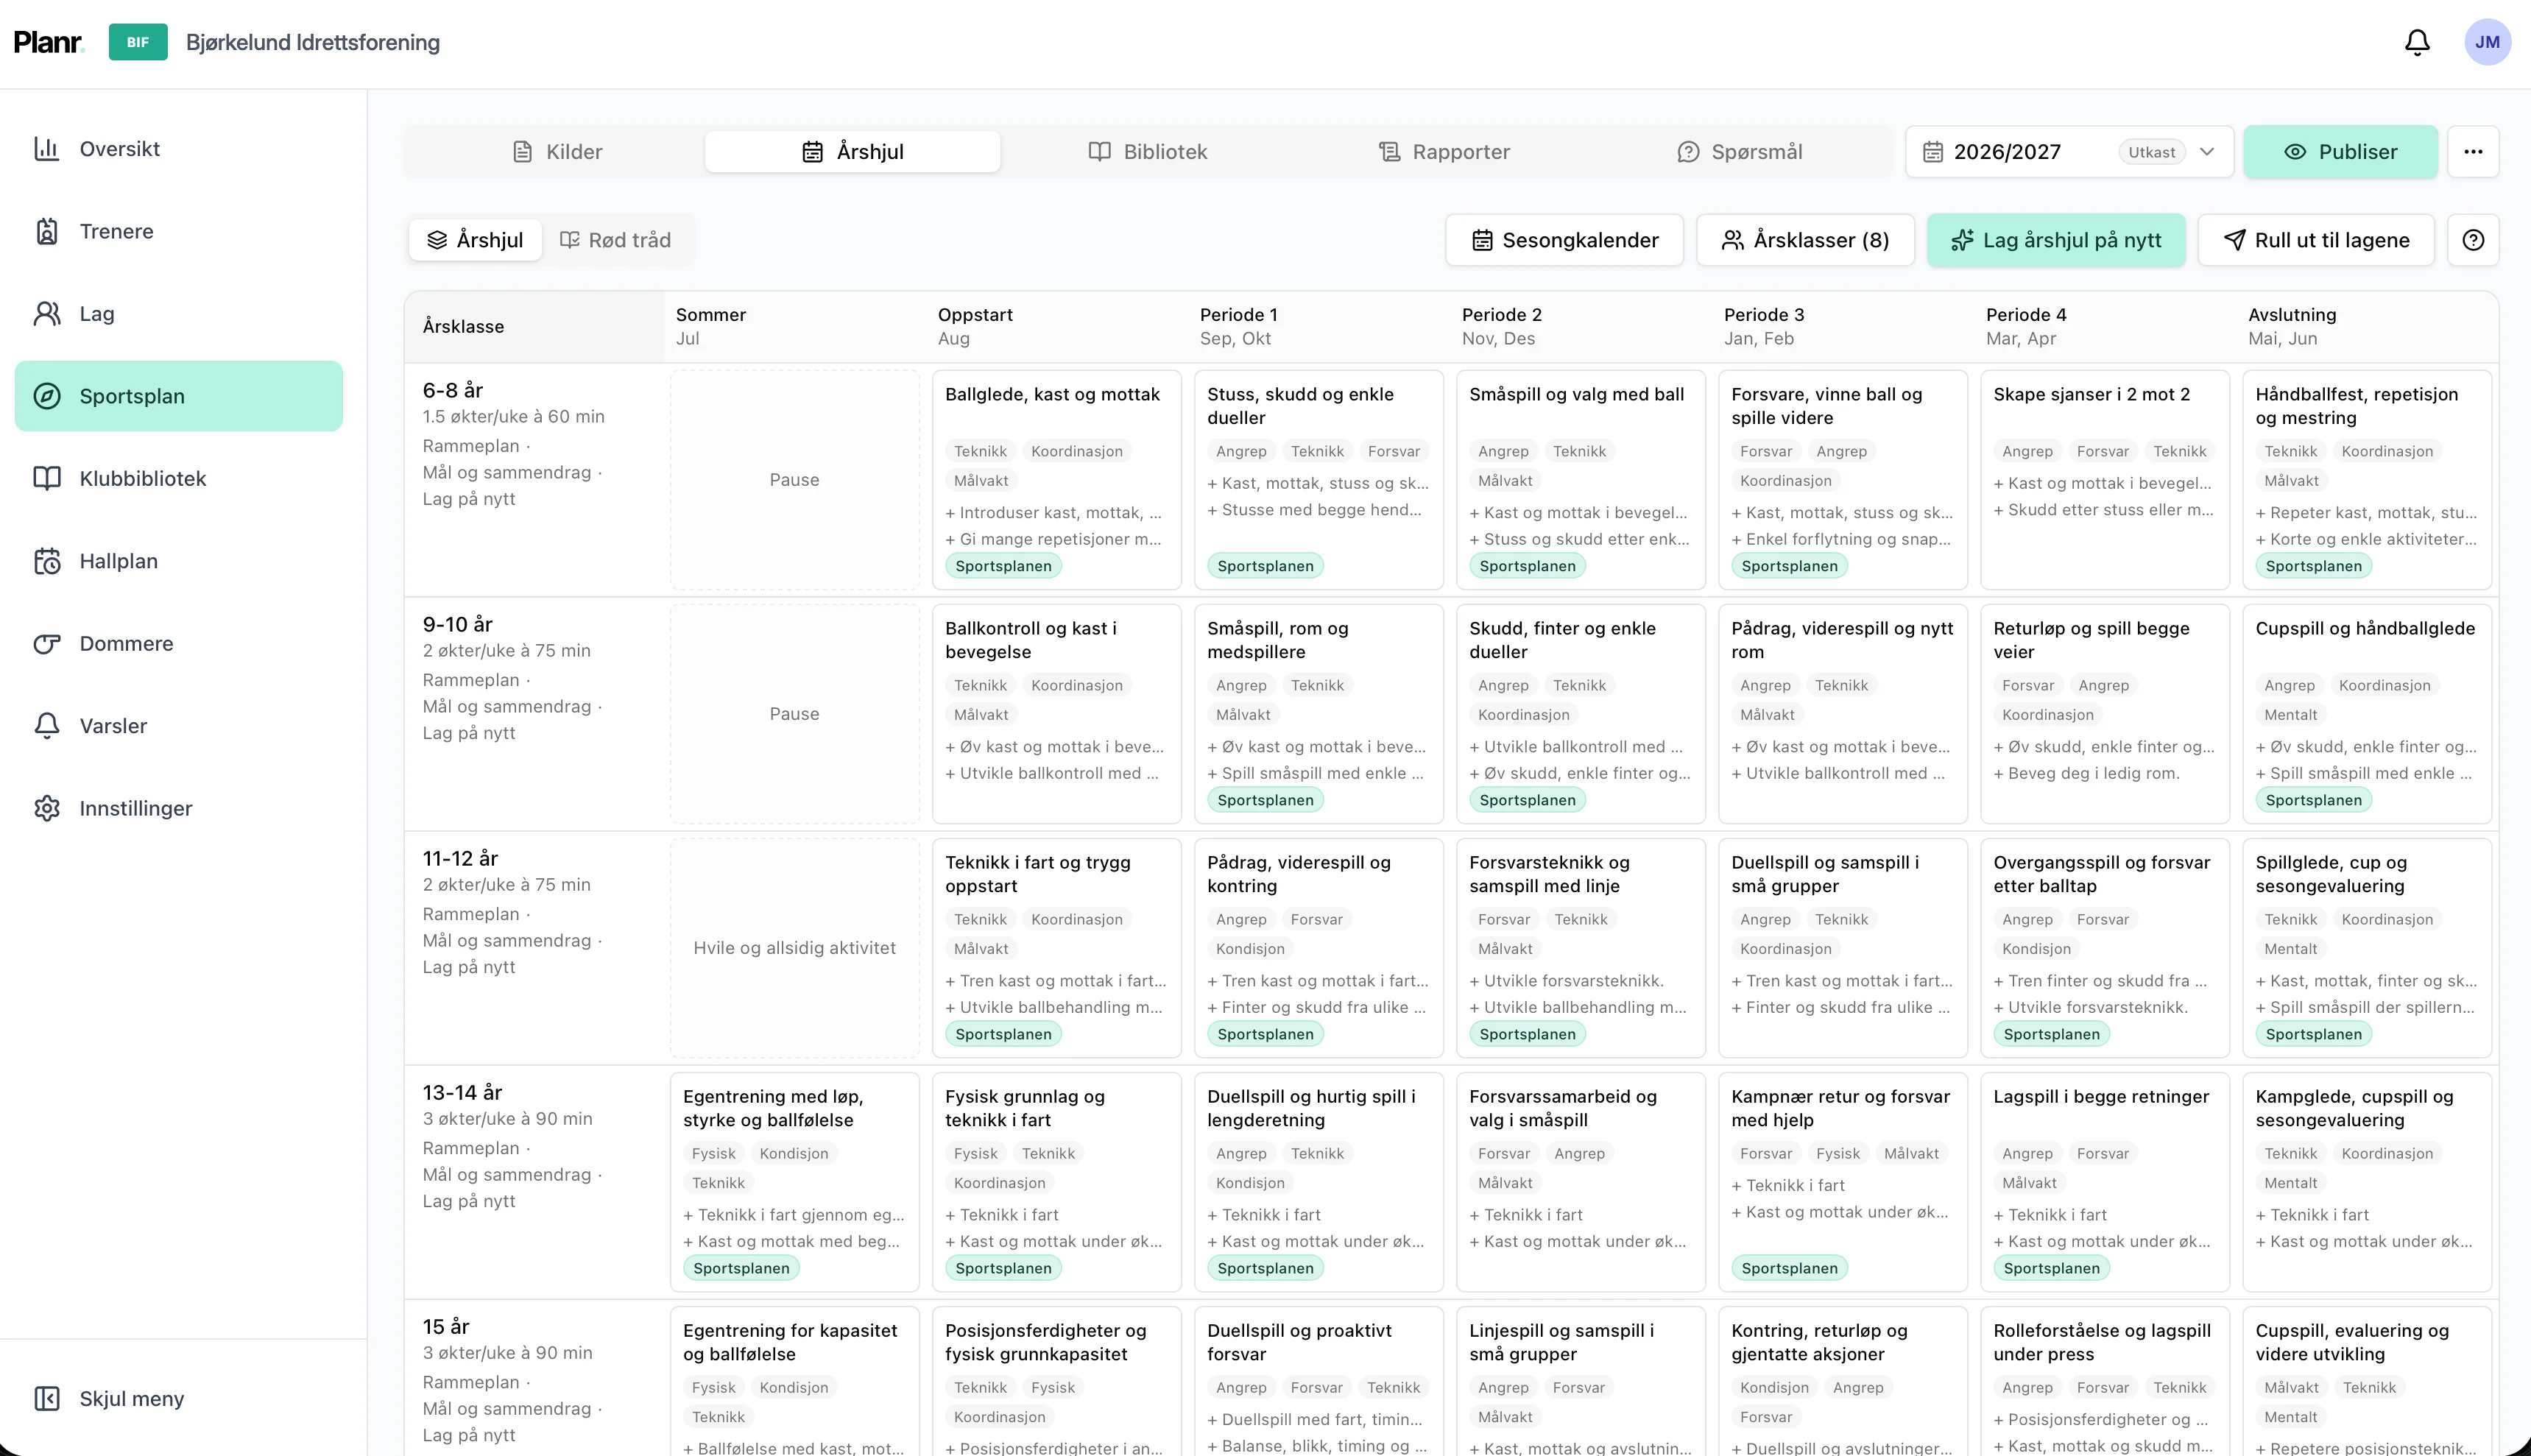Screen dimensions: 2531x1456
Task: Click the Publiser button
Action: [2340, 152]
